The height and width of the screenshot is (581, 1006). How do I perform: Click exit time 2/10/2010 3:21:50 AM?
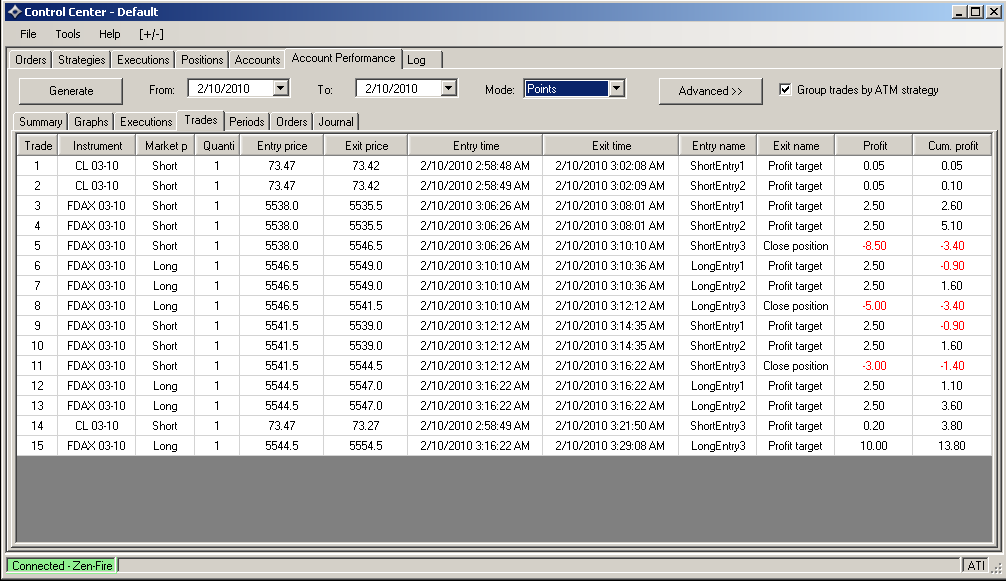pos(611,426)
